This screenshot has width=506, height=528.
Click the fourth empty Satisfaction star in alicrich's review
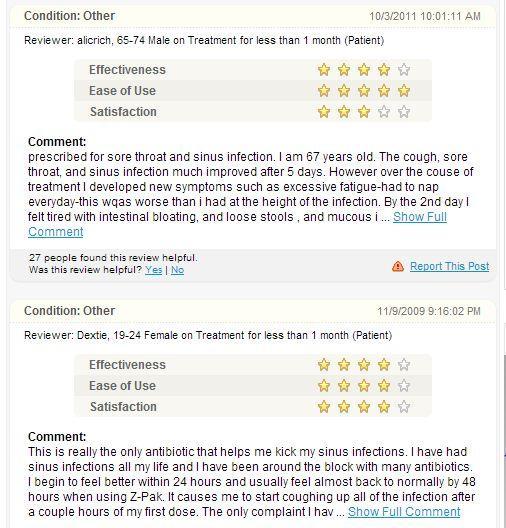coord(384,111)
